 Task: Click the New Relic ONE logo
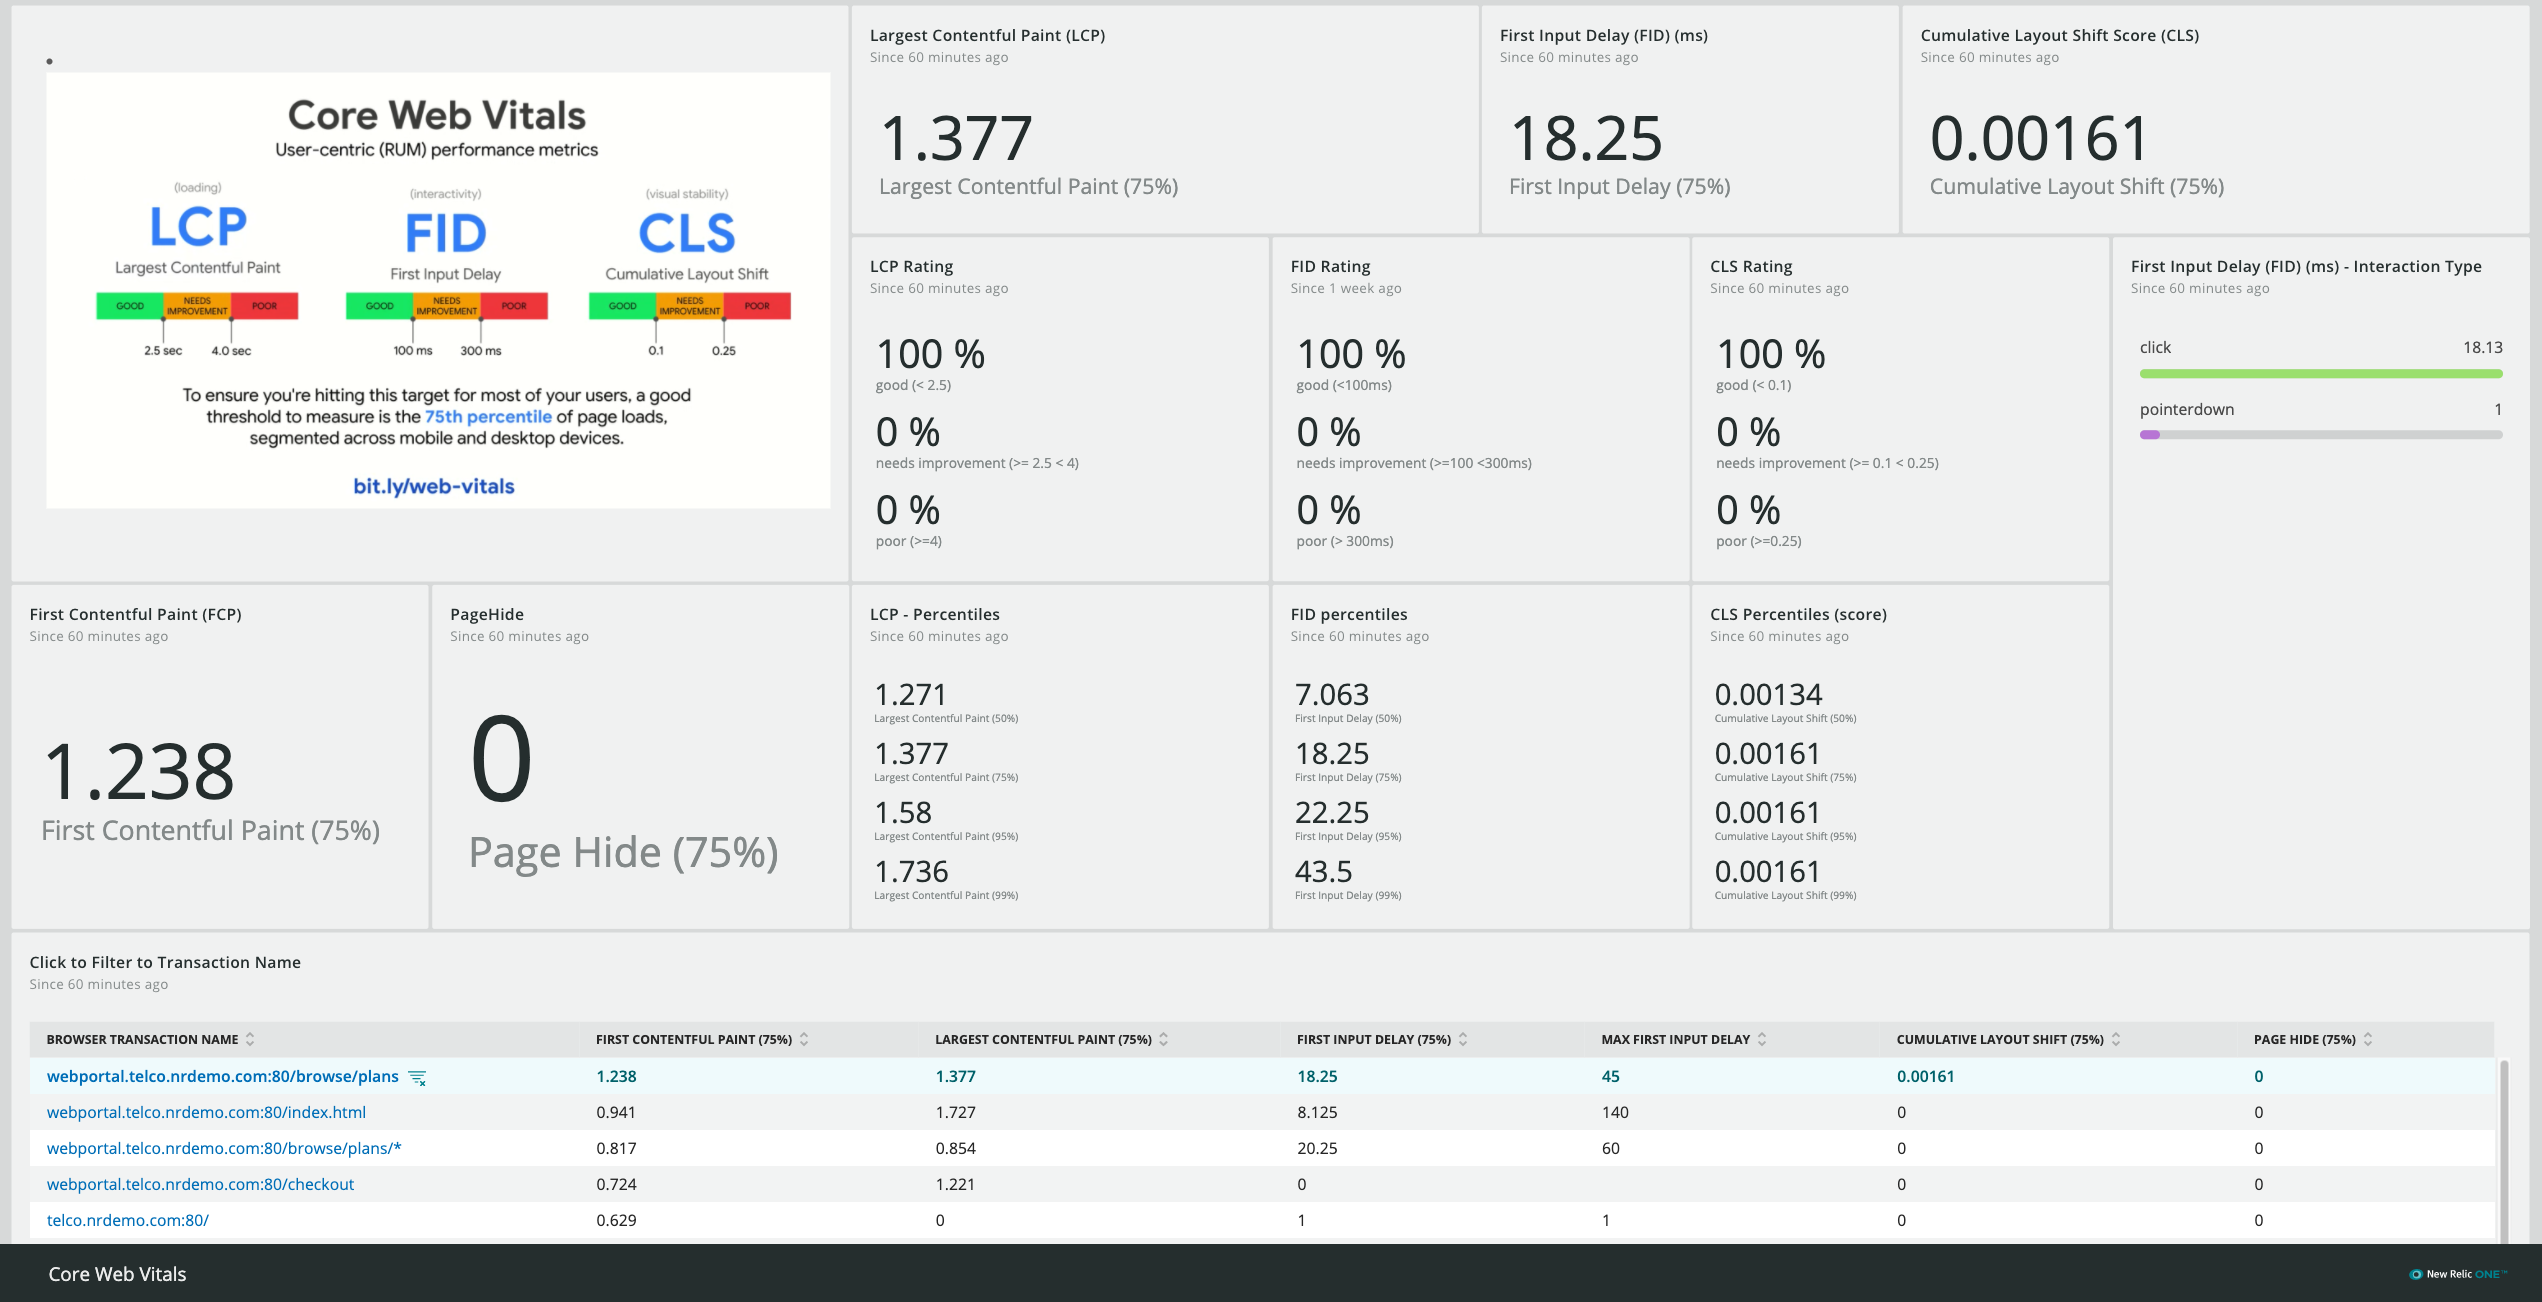click(2458, 1274)
